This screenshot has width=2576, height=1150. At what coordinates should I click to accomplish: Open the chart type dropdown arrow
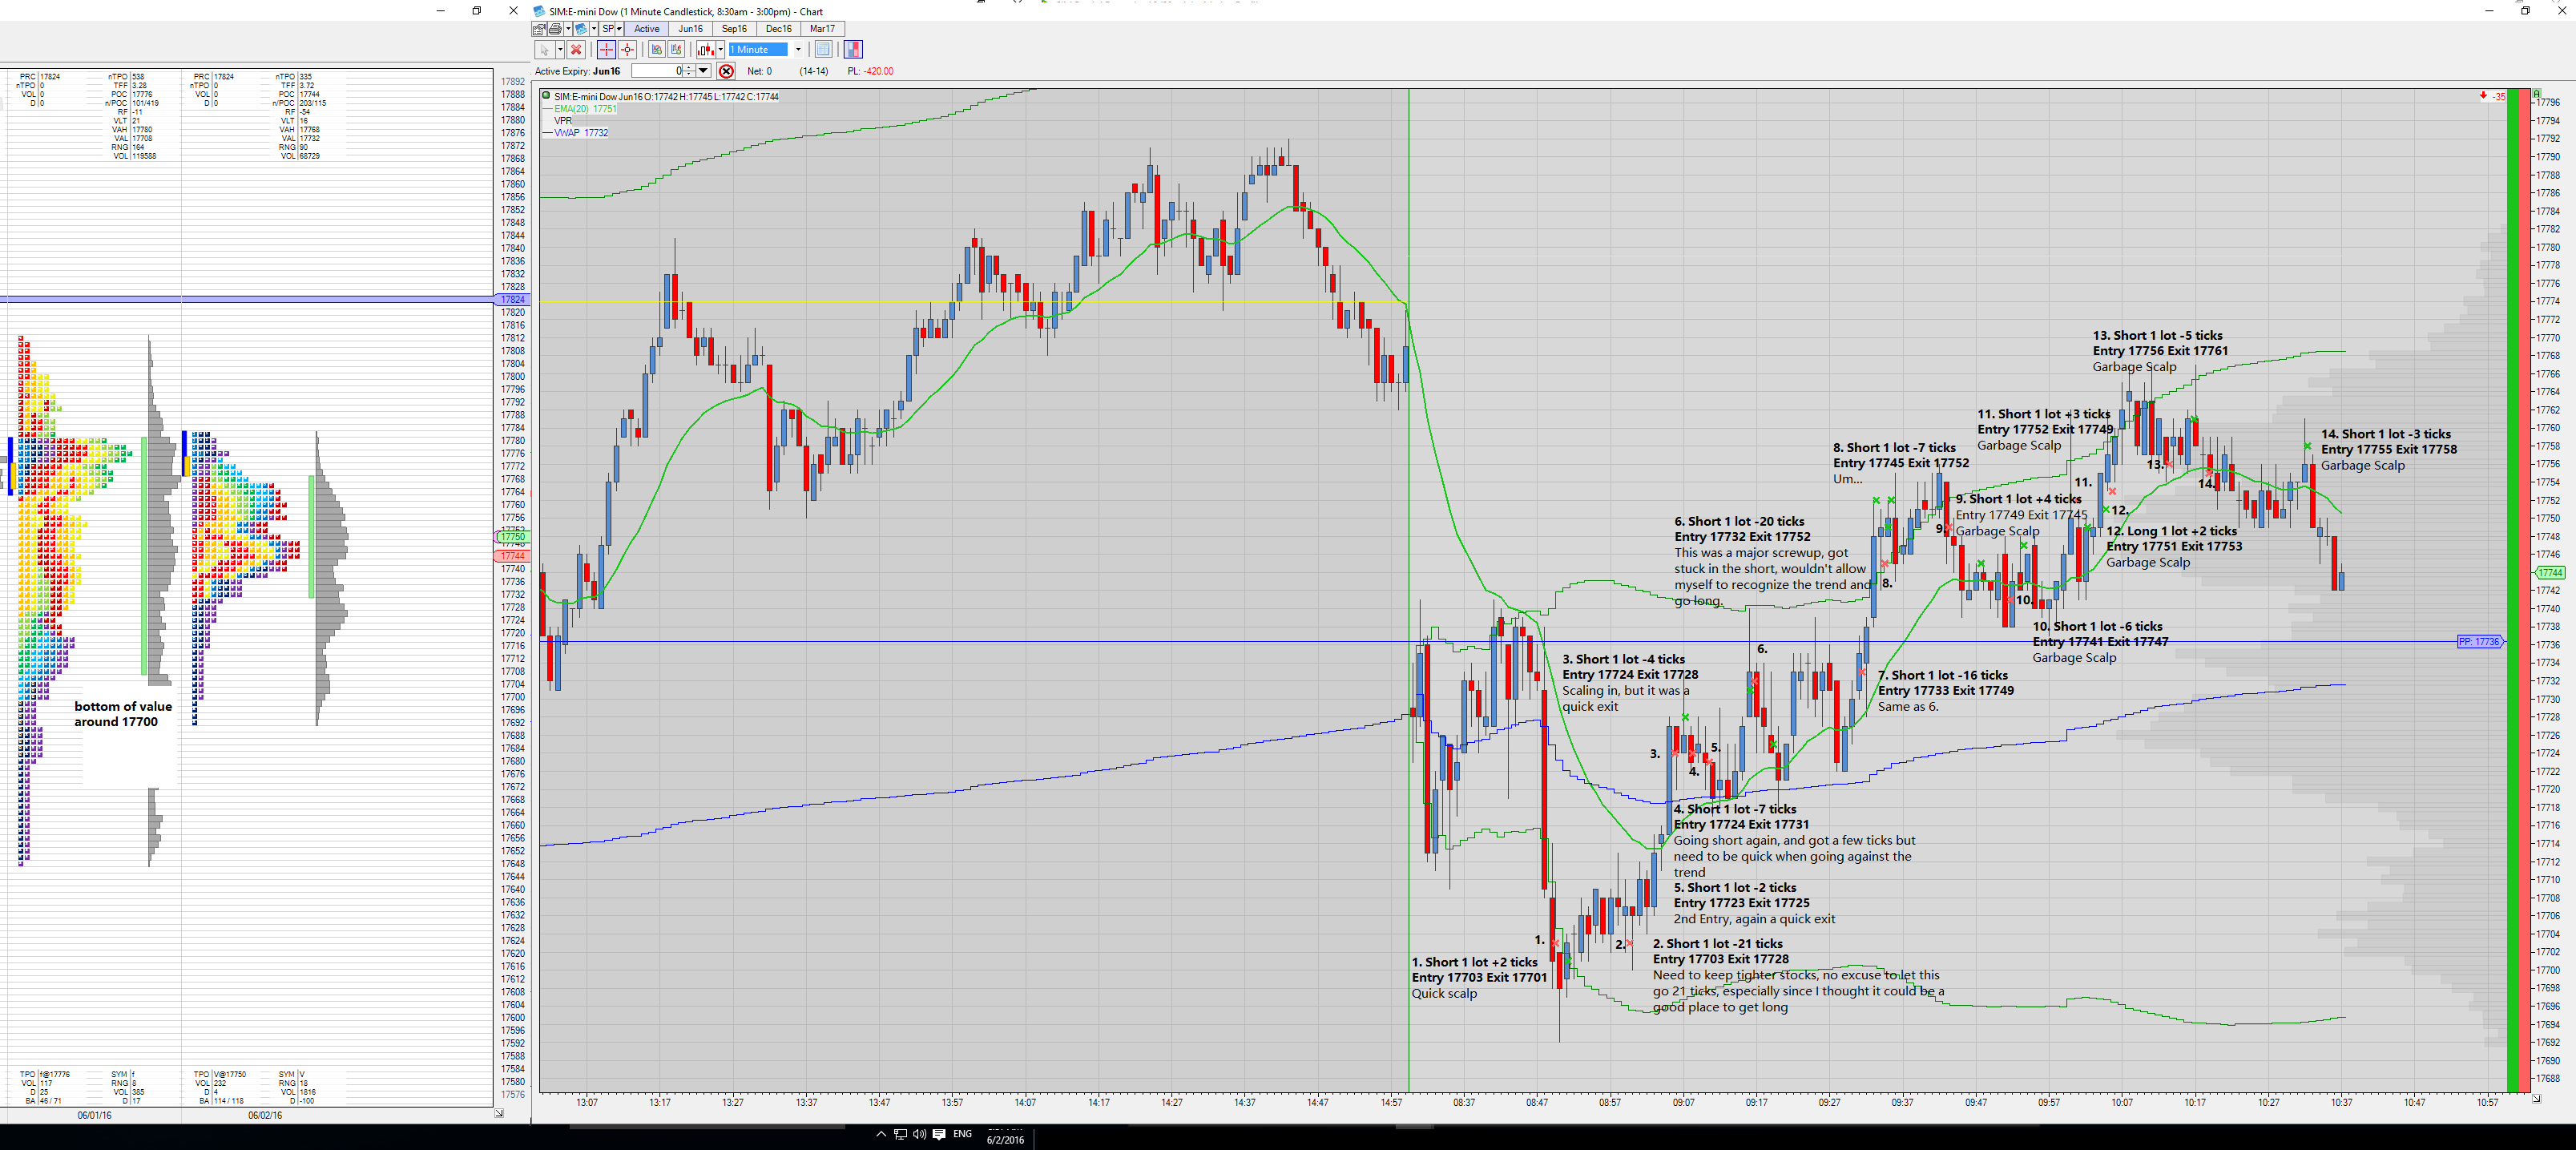pos(720,50)
